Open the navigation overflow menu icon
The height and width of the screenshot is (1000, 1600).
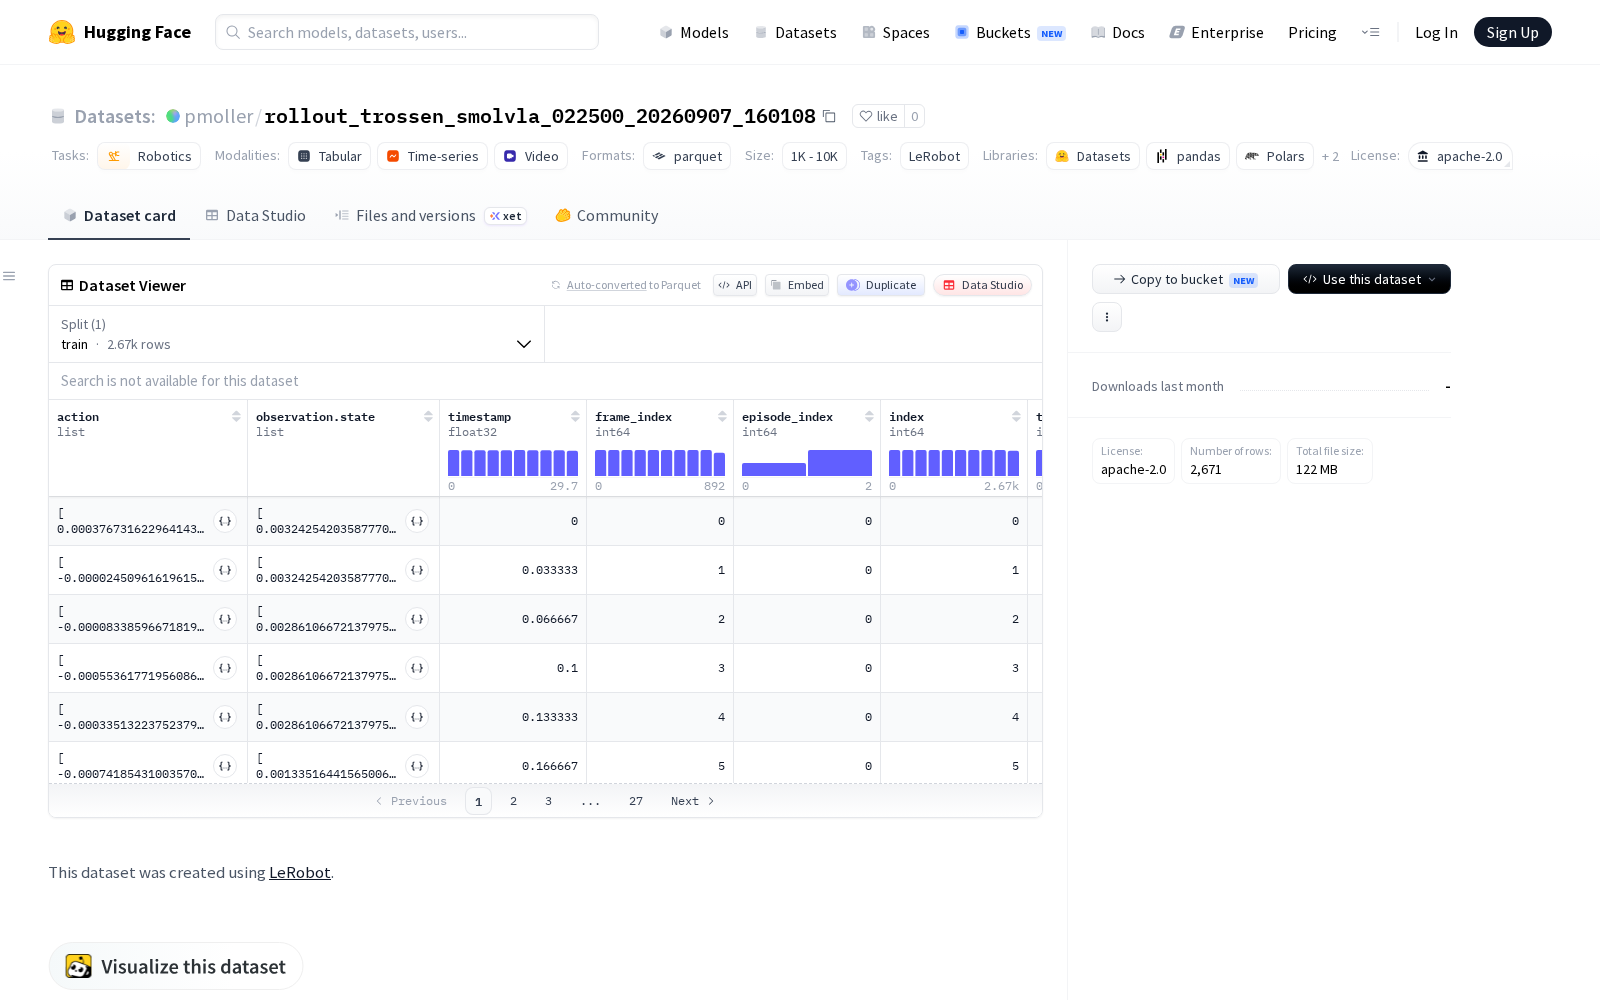1370,32
